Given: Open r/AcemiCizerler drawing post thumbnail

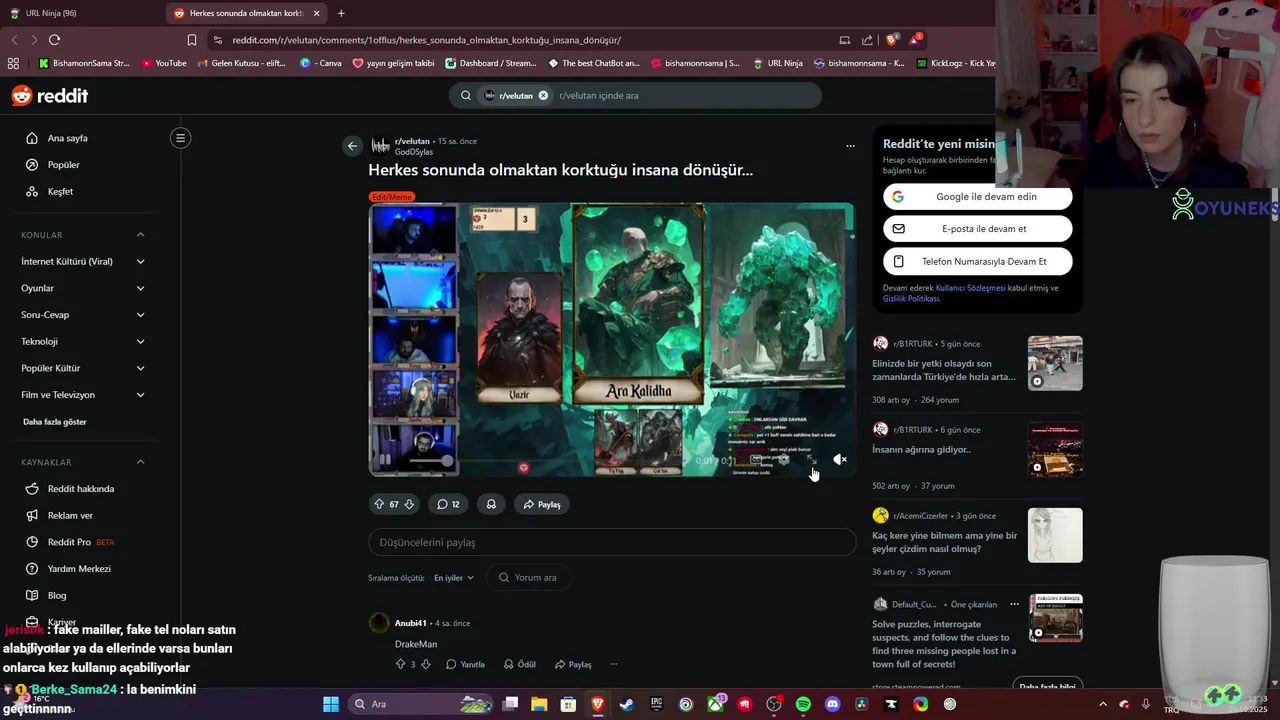Looking at the screenshot, I should coord(1055,535).
